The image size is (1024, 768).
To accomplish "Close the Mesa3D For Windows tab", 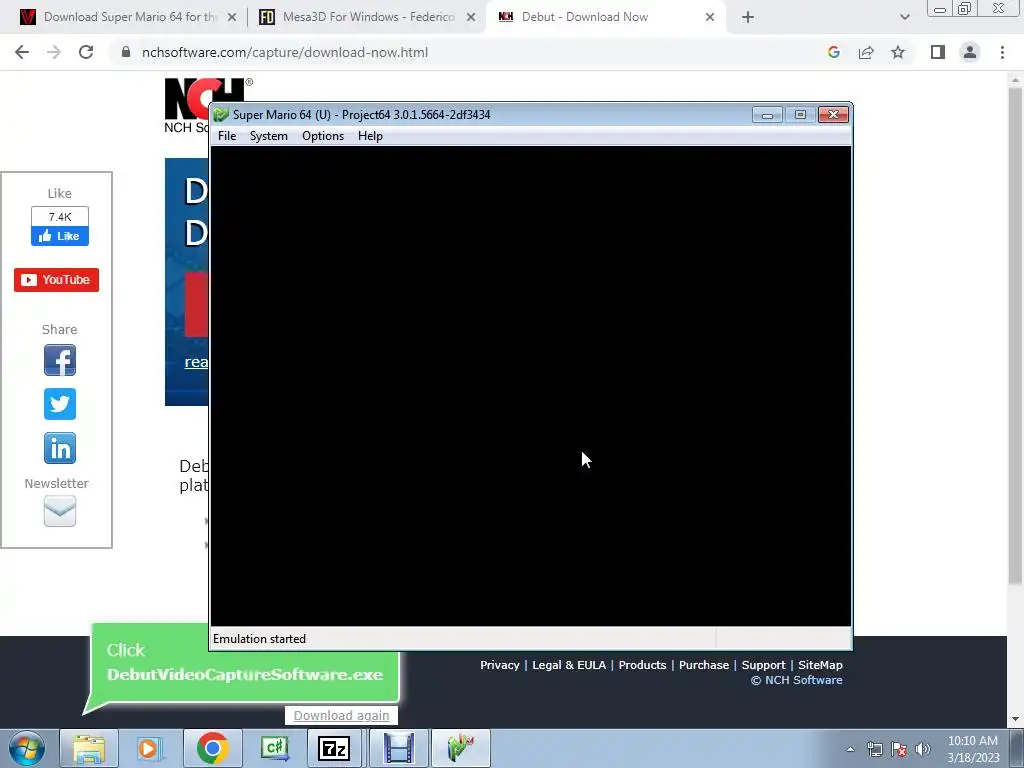I will pyautogui.click(x=471, y=17).
